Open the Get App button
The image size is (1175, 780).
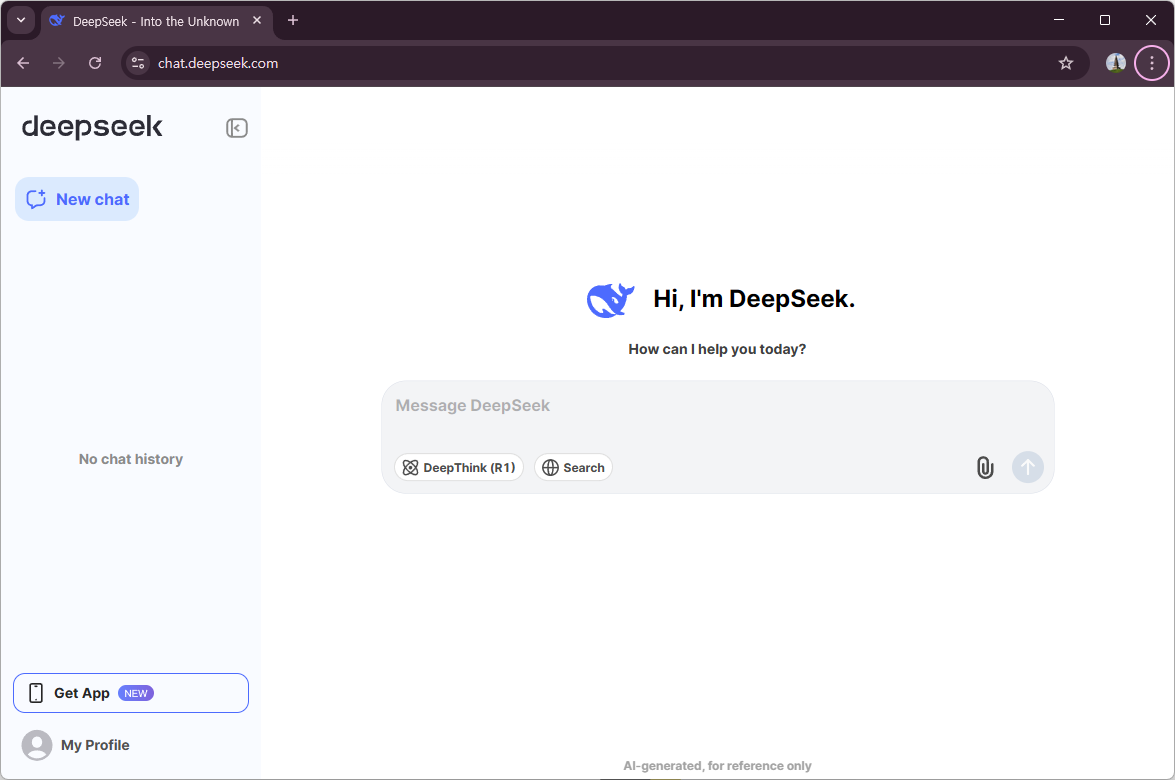coord(131,693)
